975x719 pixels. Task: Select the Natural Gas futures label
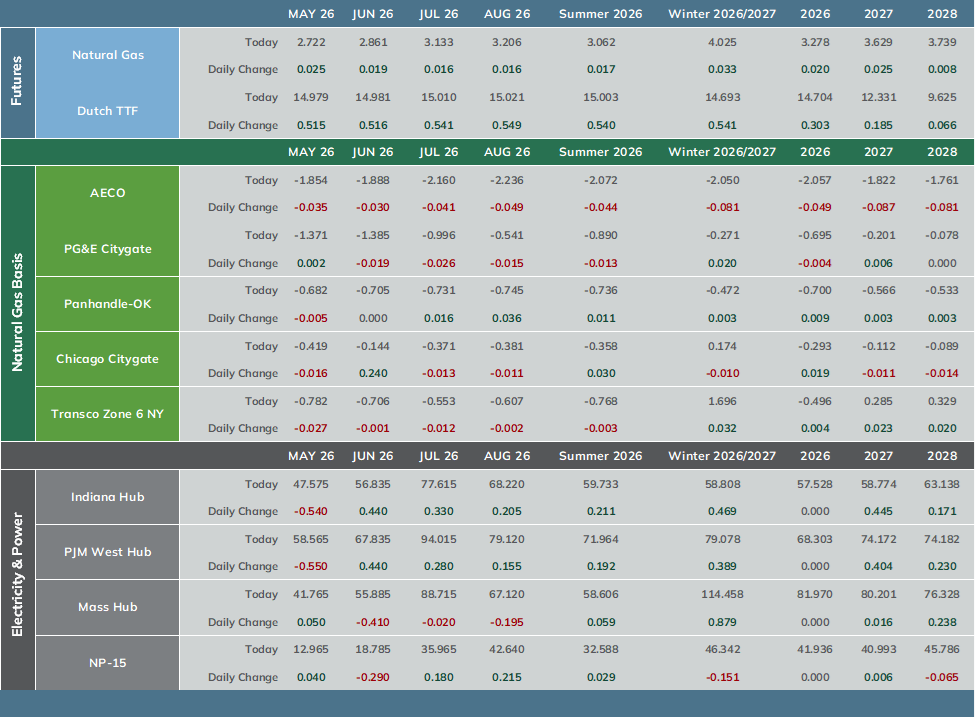pos(108,55)
